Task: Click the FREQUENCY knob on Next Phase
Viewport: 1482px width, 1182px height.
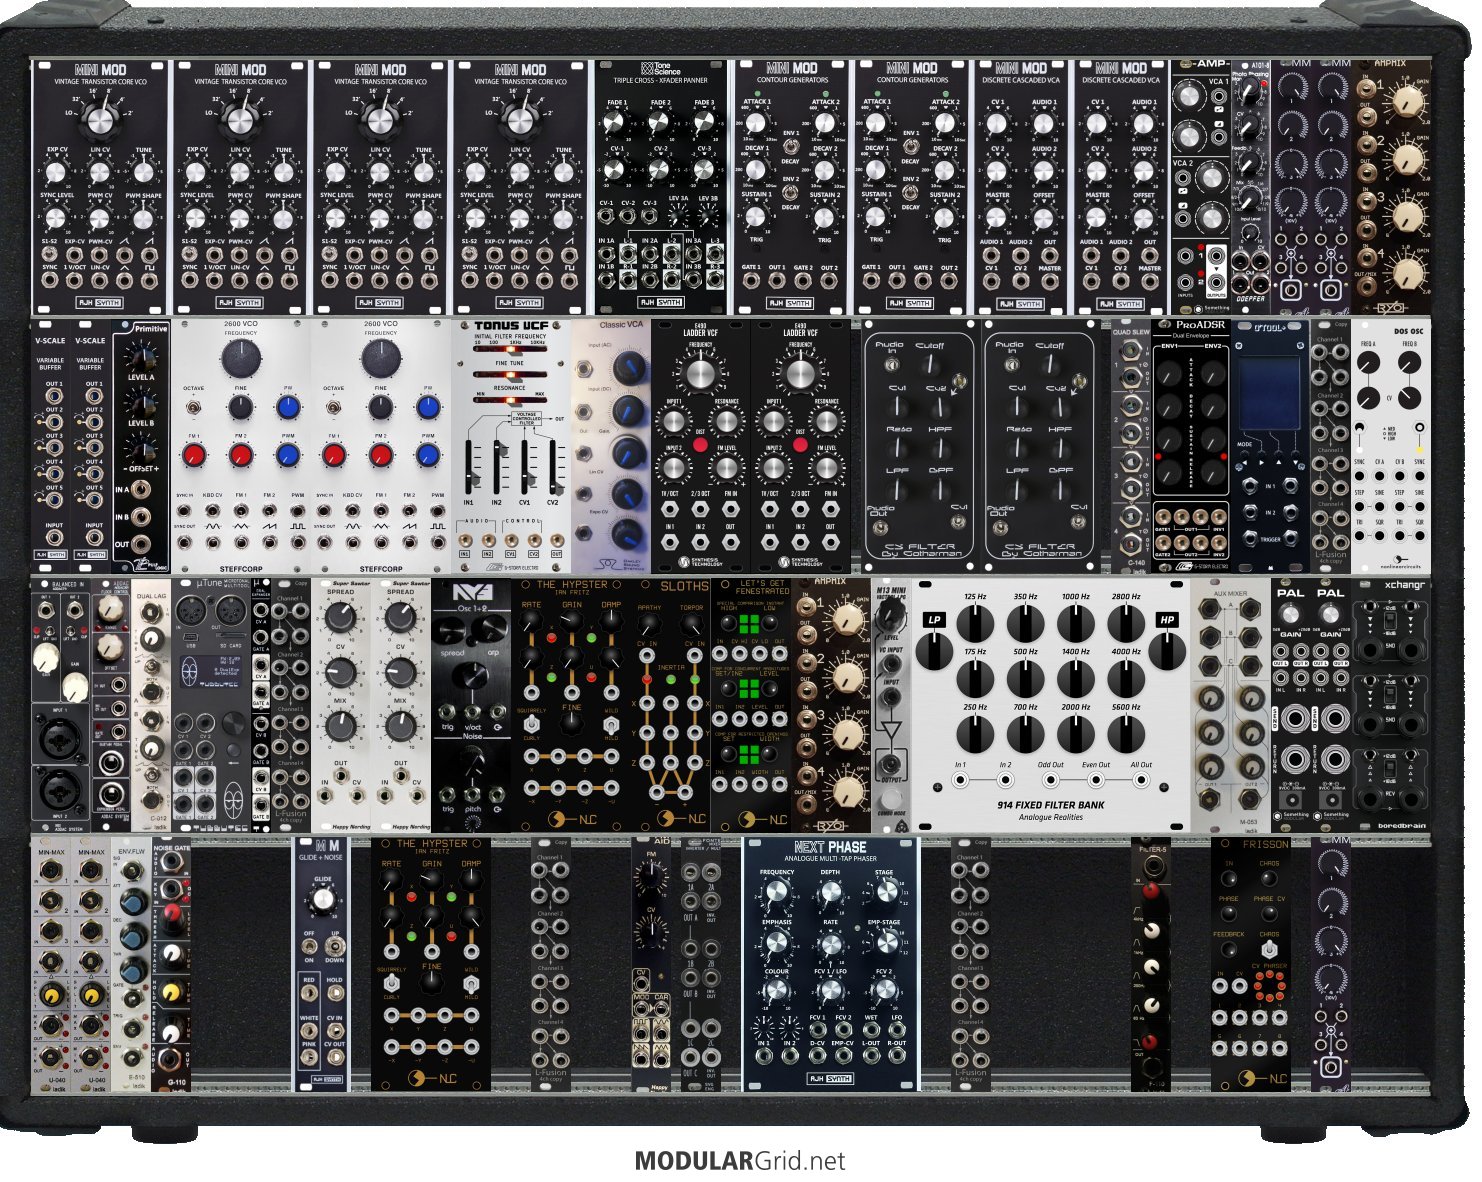Action: [777, 892]
